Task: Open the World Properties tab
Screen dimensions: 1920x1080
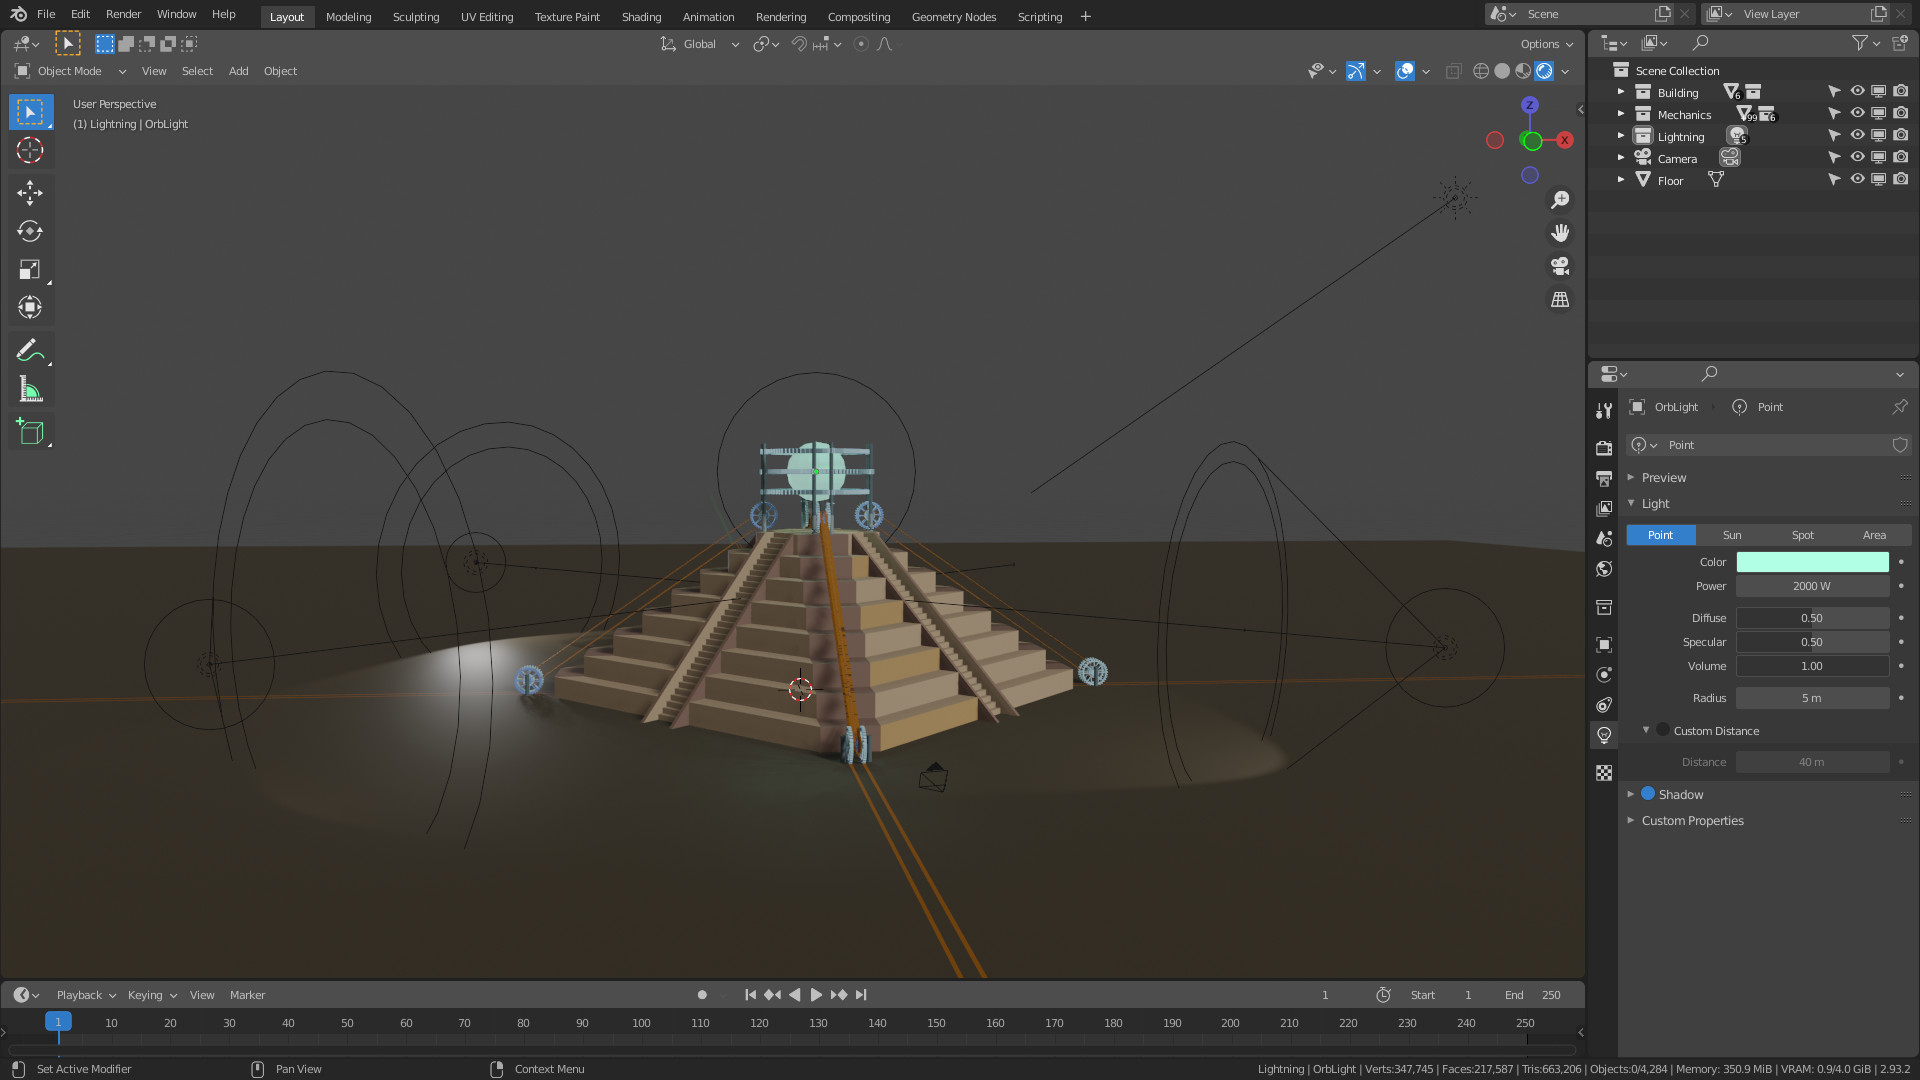Action: pyautogui.click(x=1604, y=568)
